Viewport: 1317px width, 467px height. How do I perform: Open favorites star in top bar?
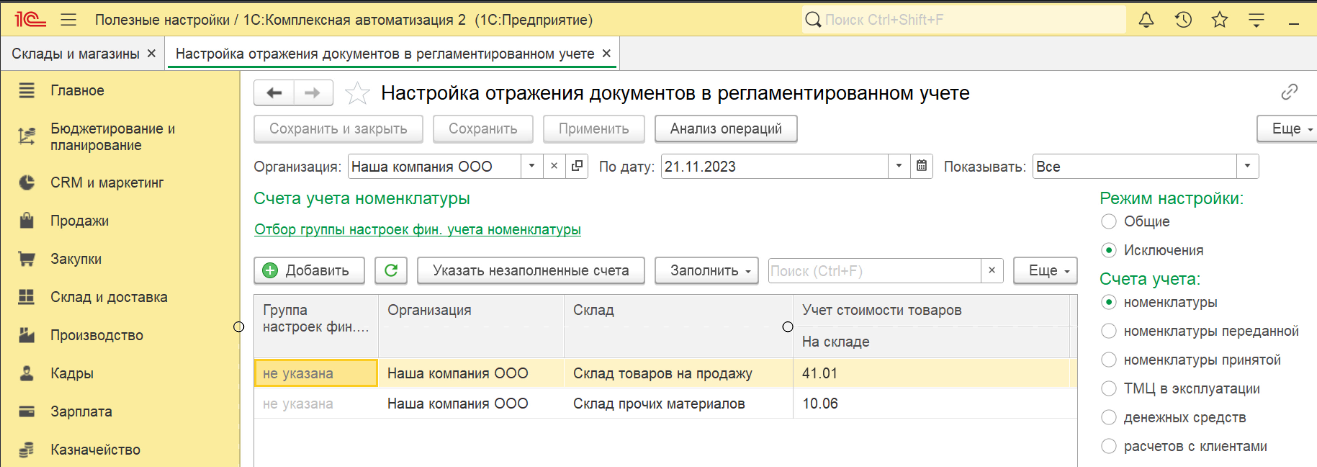[1219, 19]
